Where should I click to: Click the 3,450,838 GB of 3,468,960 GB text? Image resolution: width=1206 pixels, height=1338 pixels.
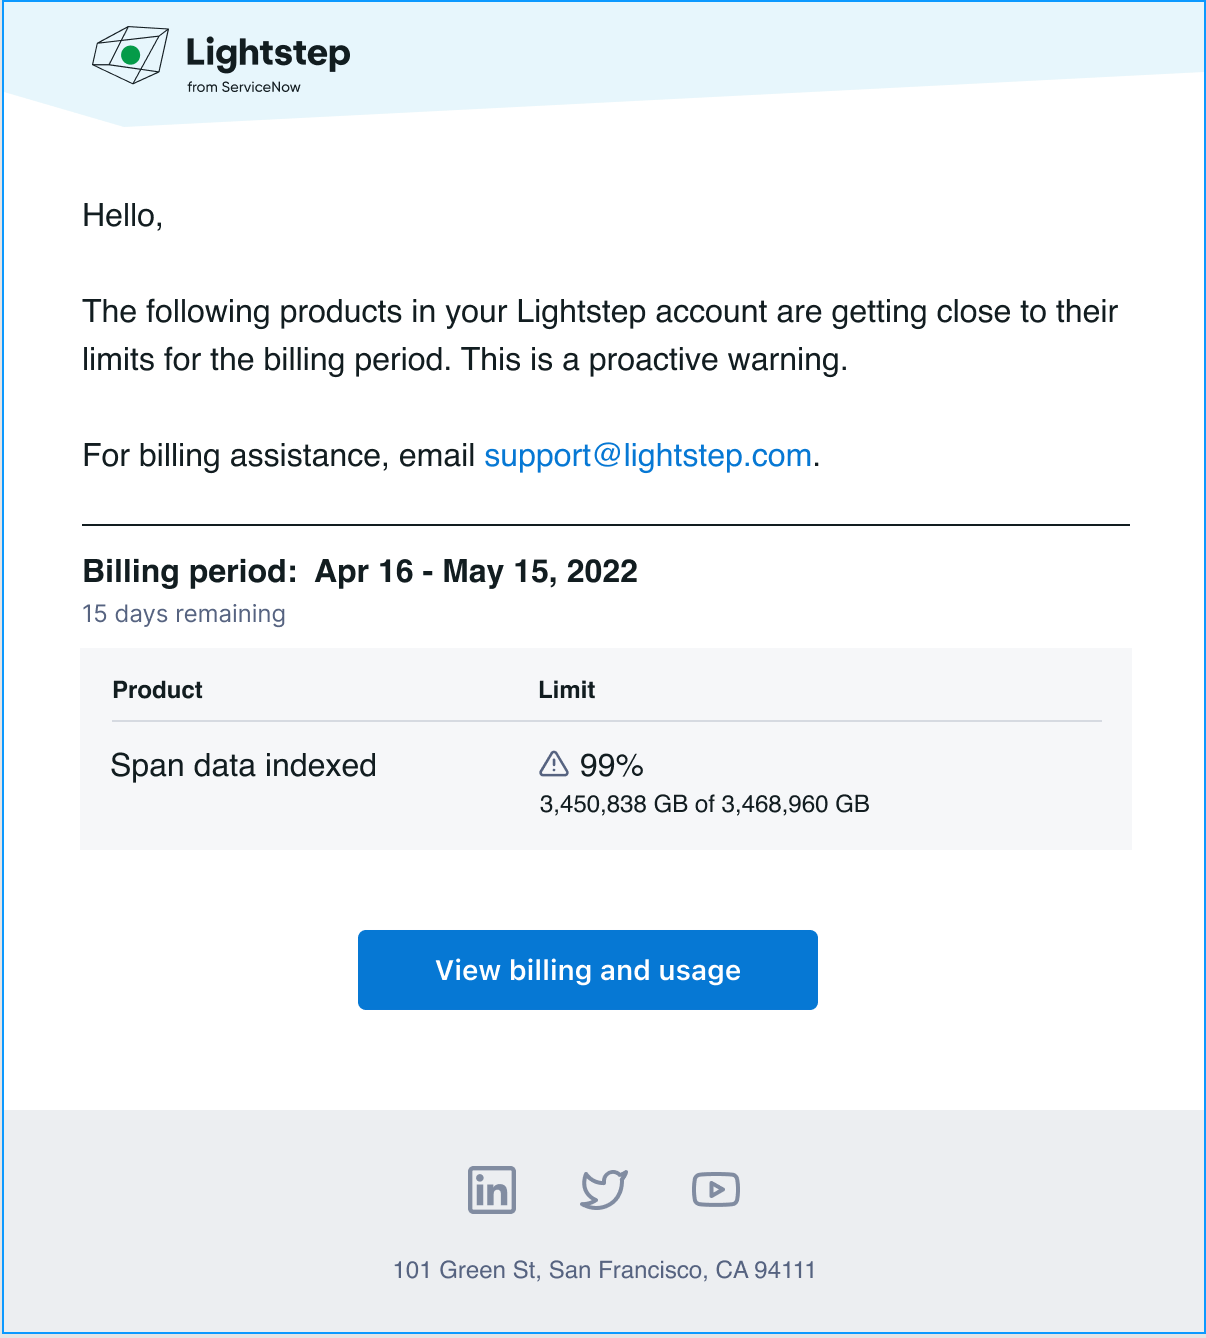click(704, 804)
